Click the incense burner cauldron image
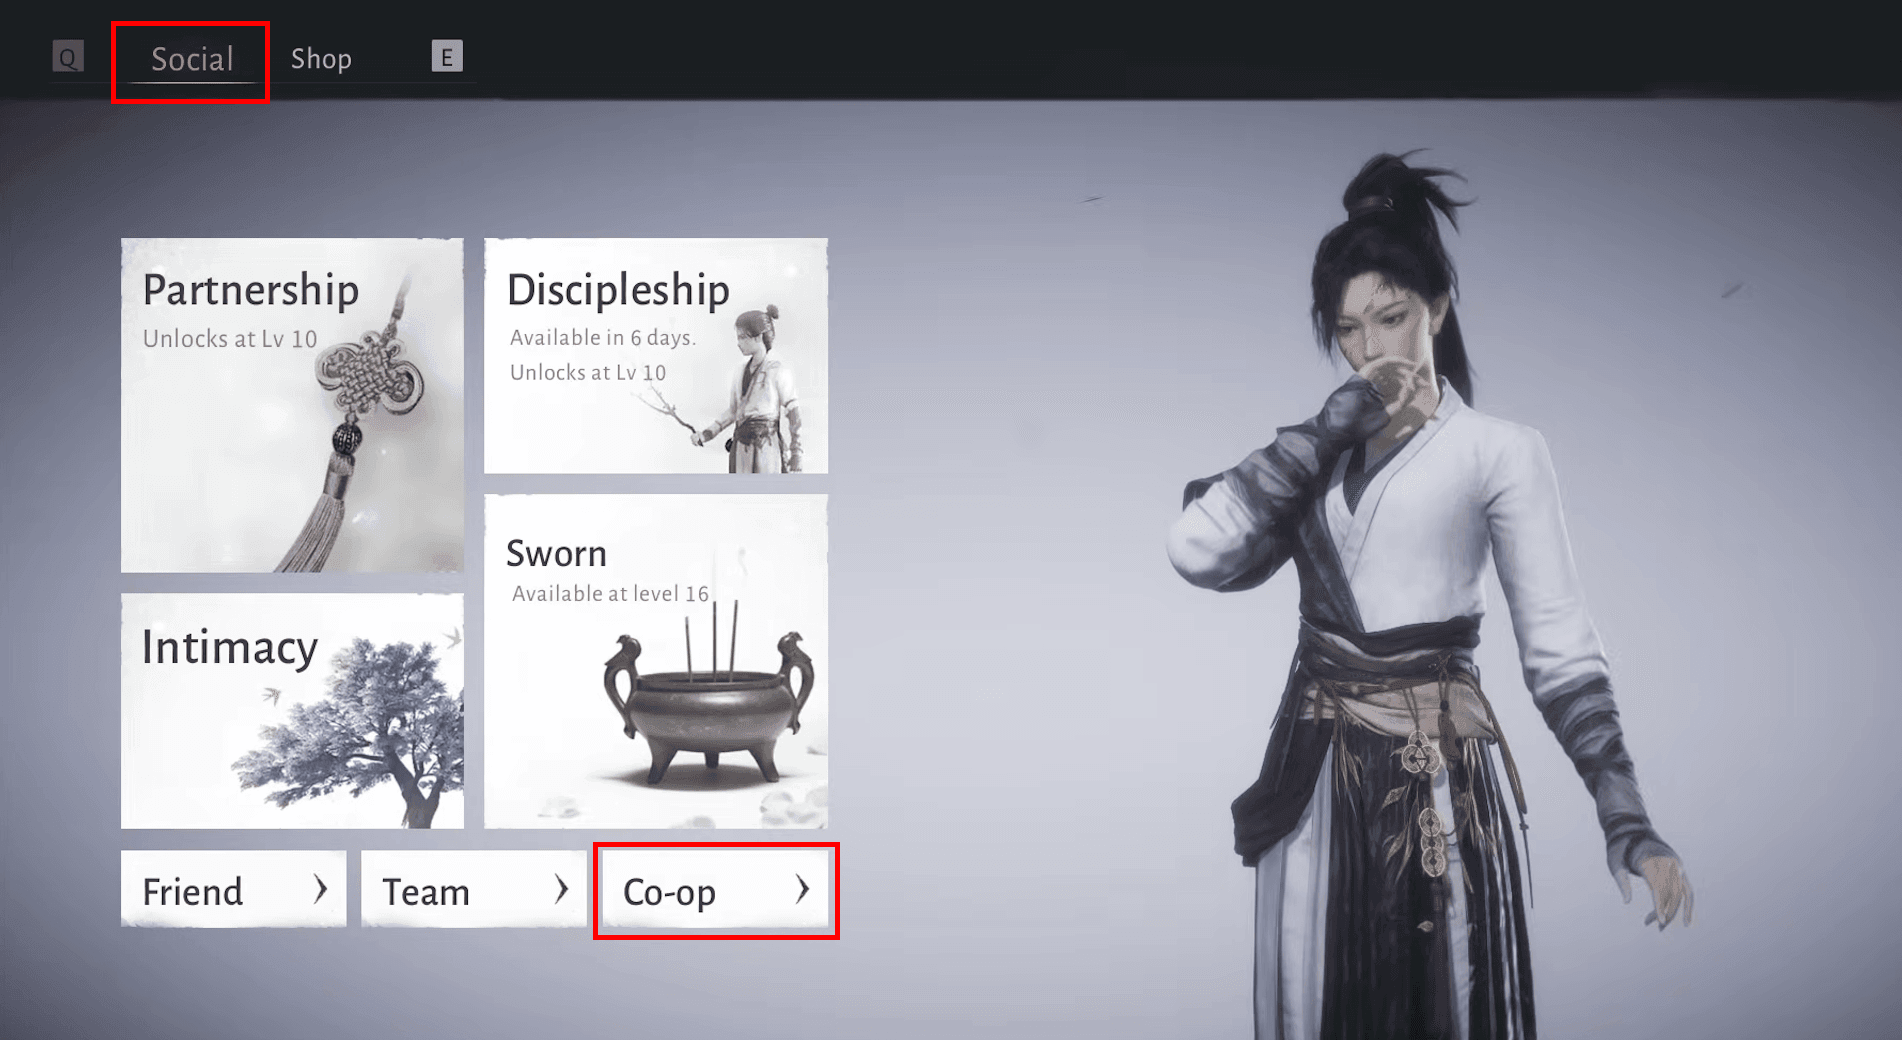1902x1040 pixels. (x=708, y=701)
